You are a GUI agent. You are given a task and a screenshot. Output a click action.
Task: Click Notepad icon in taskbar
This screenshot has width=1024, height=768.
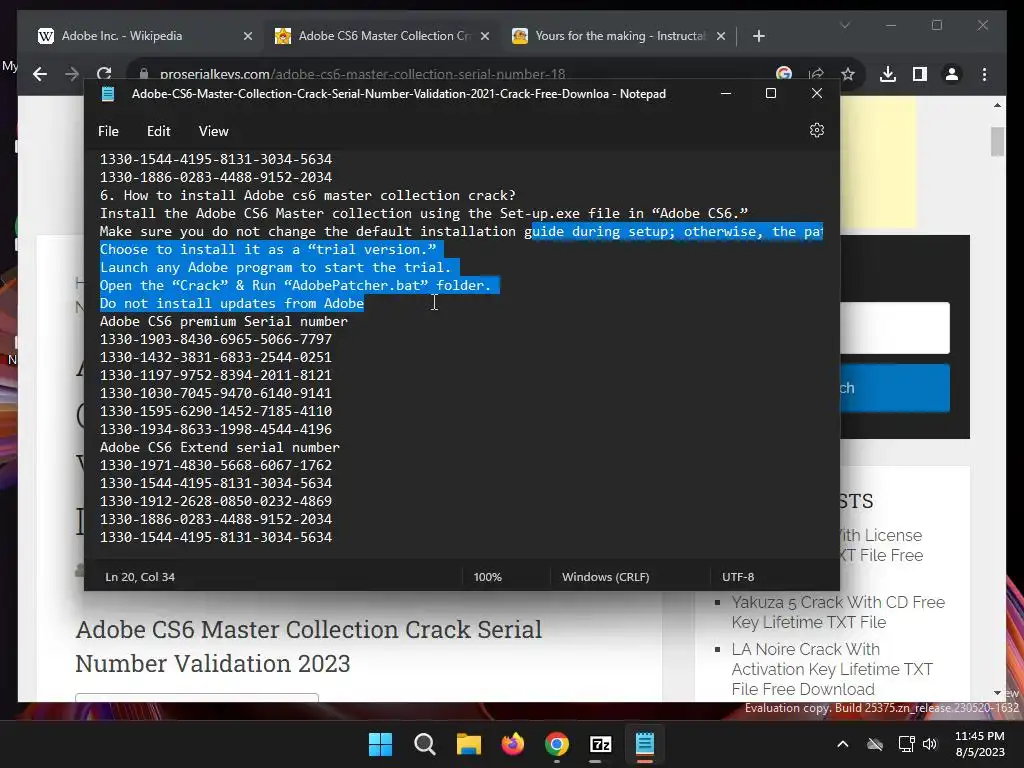point(645,744)
